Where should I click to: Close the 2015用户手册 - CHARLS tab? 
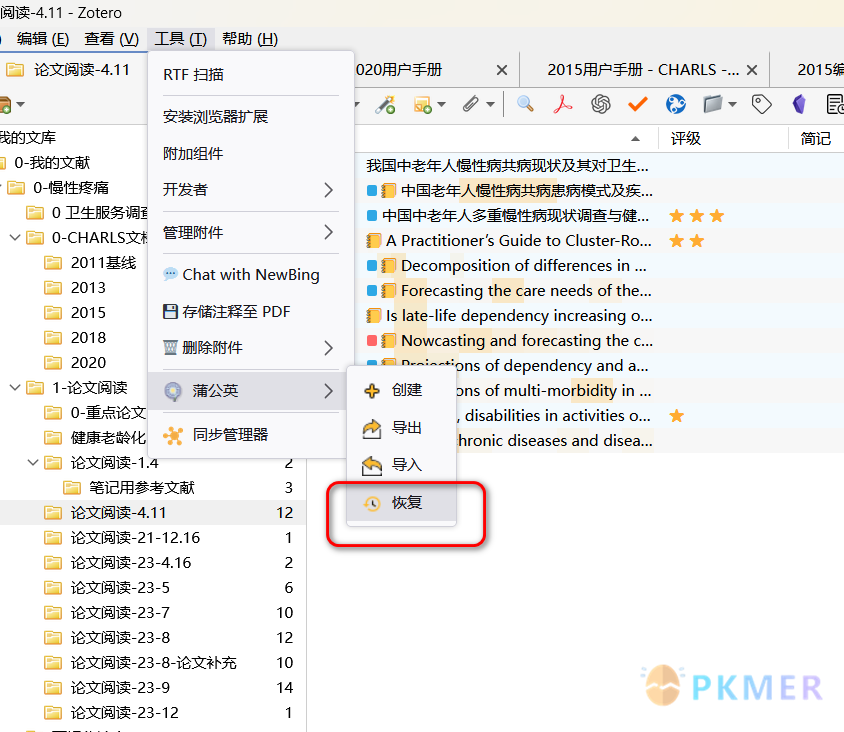(752, 70)
